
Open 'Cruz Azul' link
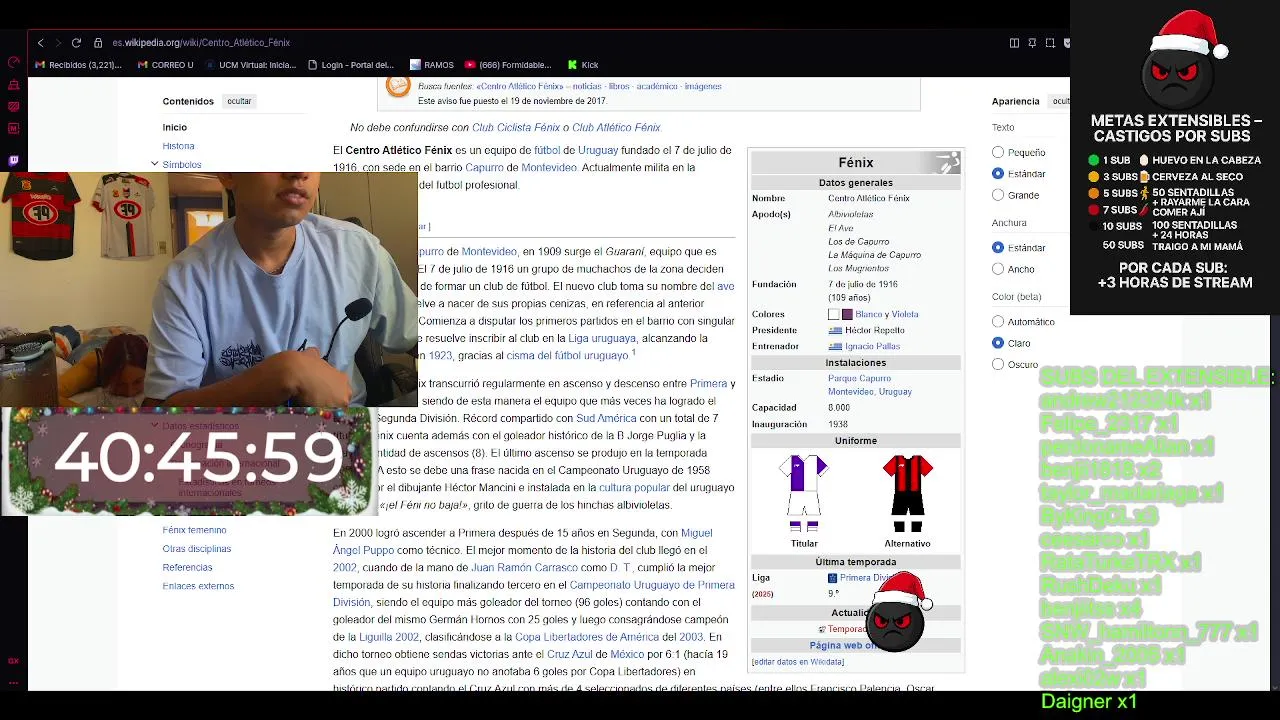(x=570, y=655)
